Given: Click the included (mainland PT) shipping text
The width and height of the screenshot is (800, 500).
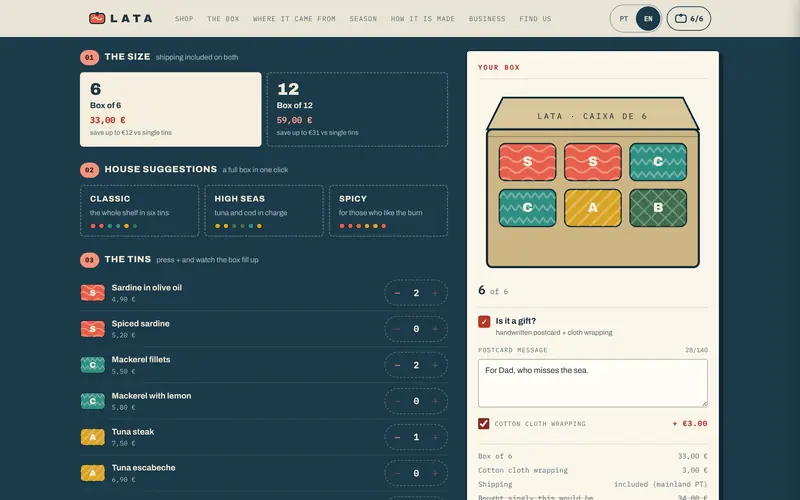Looking at the screenshot, I should [661, 484].
